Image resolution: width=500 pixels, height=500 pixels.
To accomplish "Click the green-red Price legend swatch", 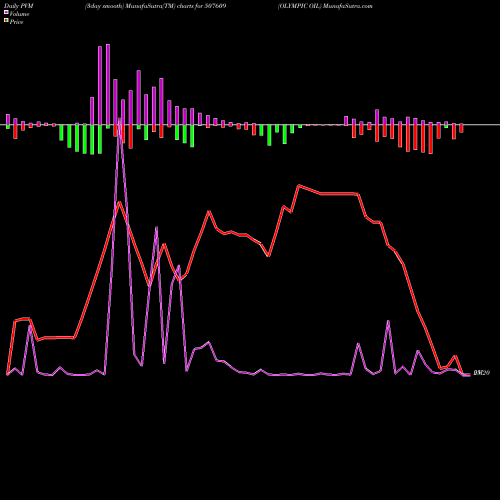I will click(x=6, y=21).
